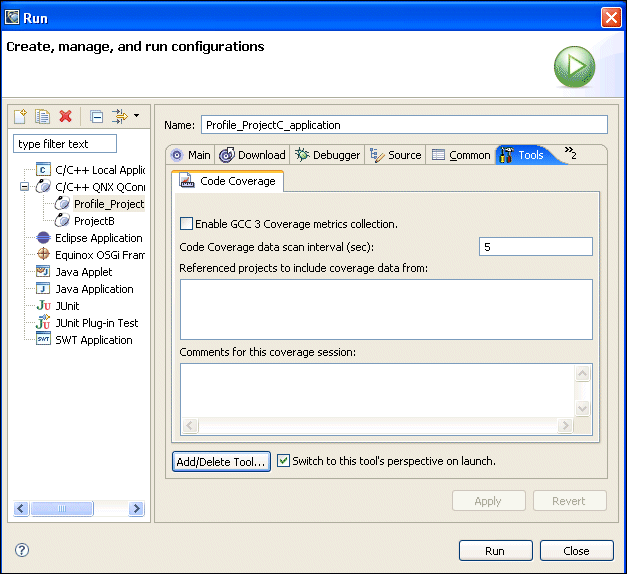The height and width of the screenshot is (574, 627).
Task: Click the help question mark icon
Action: [x=22, y=550]
